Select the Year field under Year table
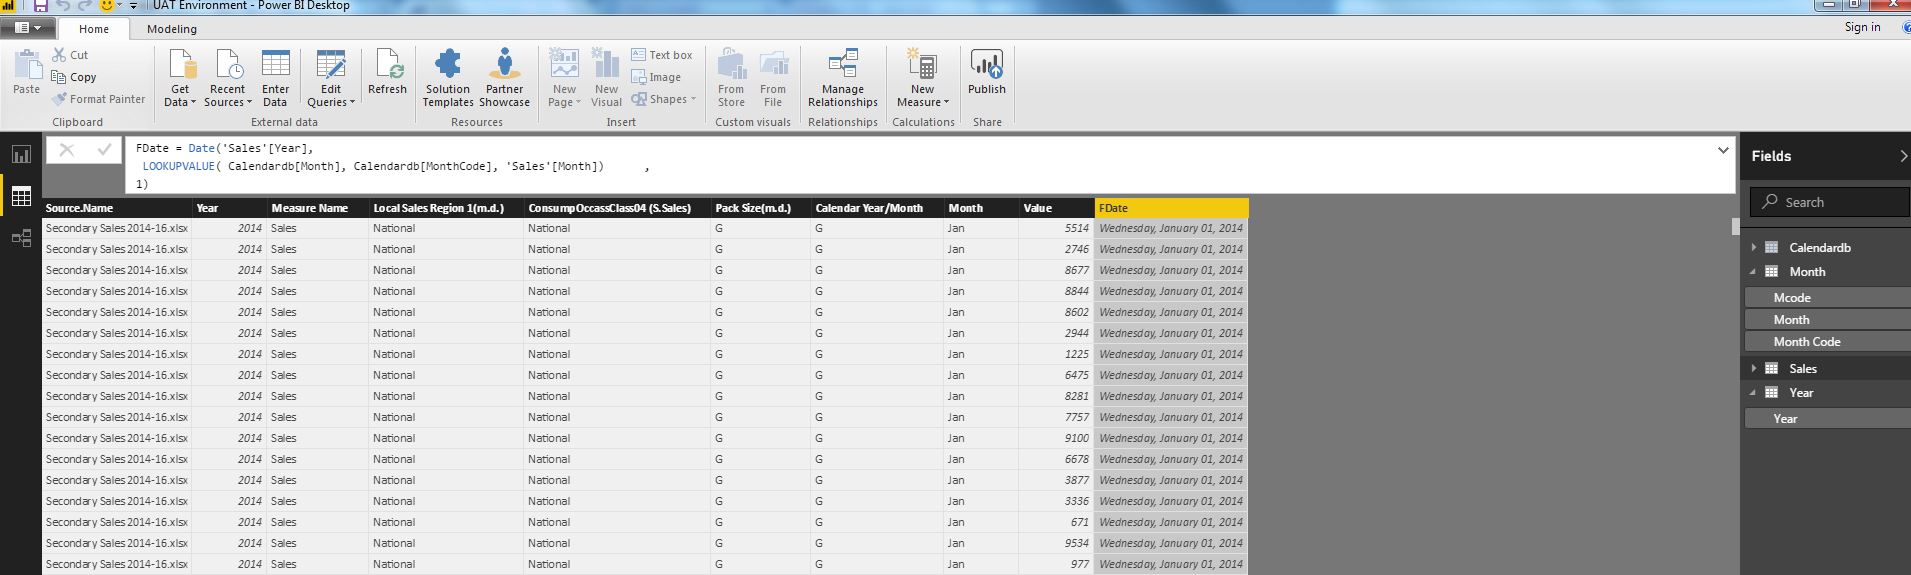Viewport: 1911px width, 575px height. 1827,418
